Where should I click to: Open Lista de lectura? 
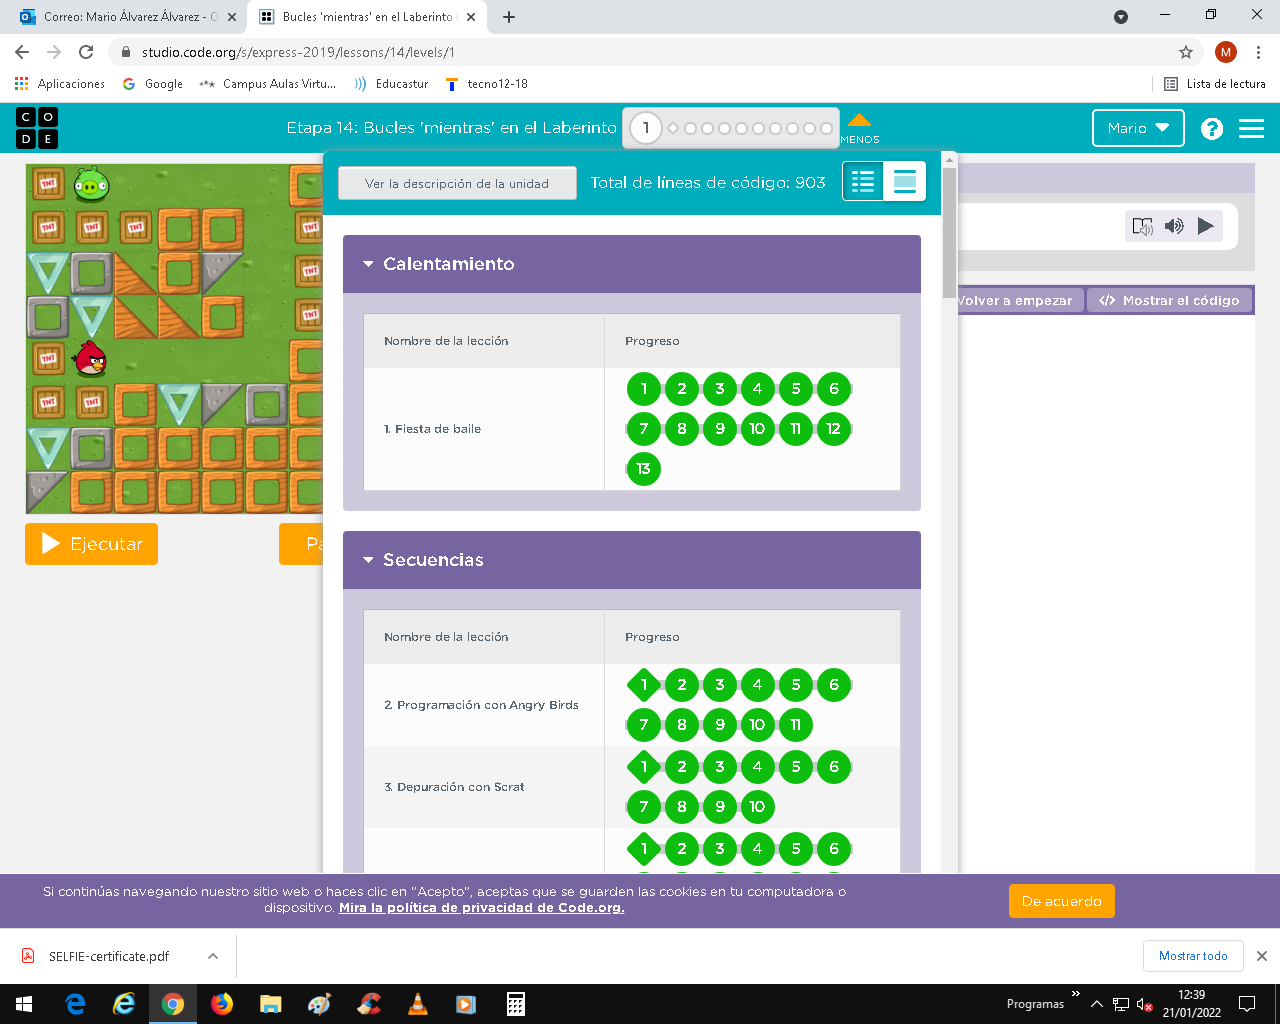pyautogui.click(x=1215, y=84)
